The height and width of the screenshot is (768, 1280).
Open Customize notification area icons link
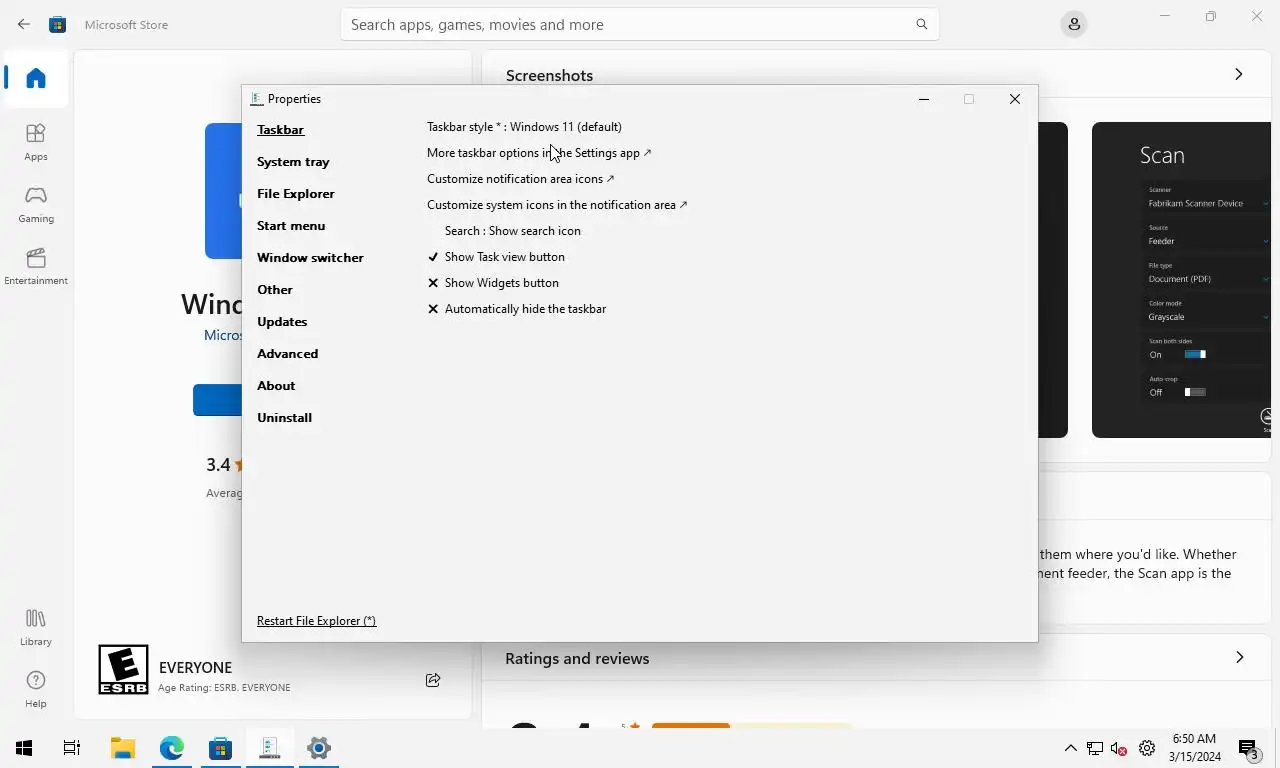click(520, 179)
